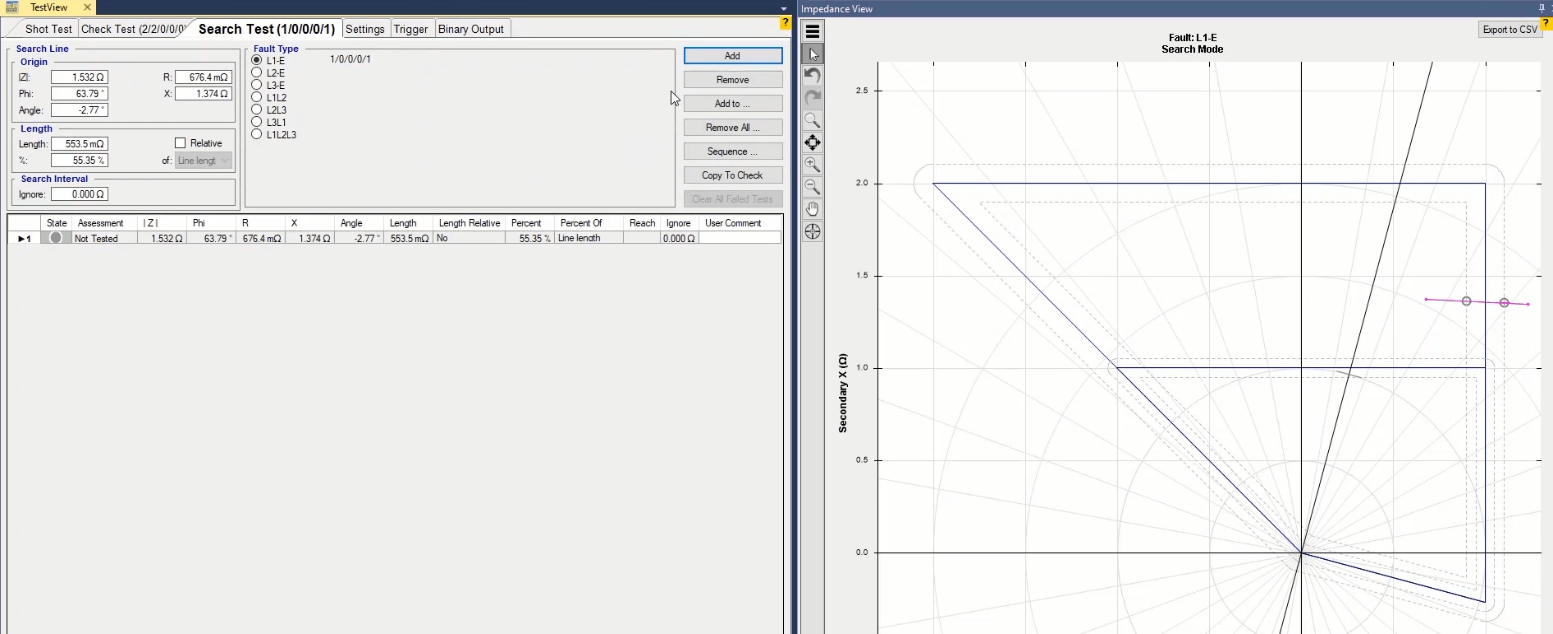Viewport: 1553px width, 634px height.
Task: Switch to the Shot Test tab
Action: point(48,29)
